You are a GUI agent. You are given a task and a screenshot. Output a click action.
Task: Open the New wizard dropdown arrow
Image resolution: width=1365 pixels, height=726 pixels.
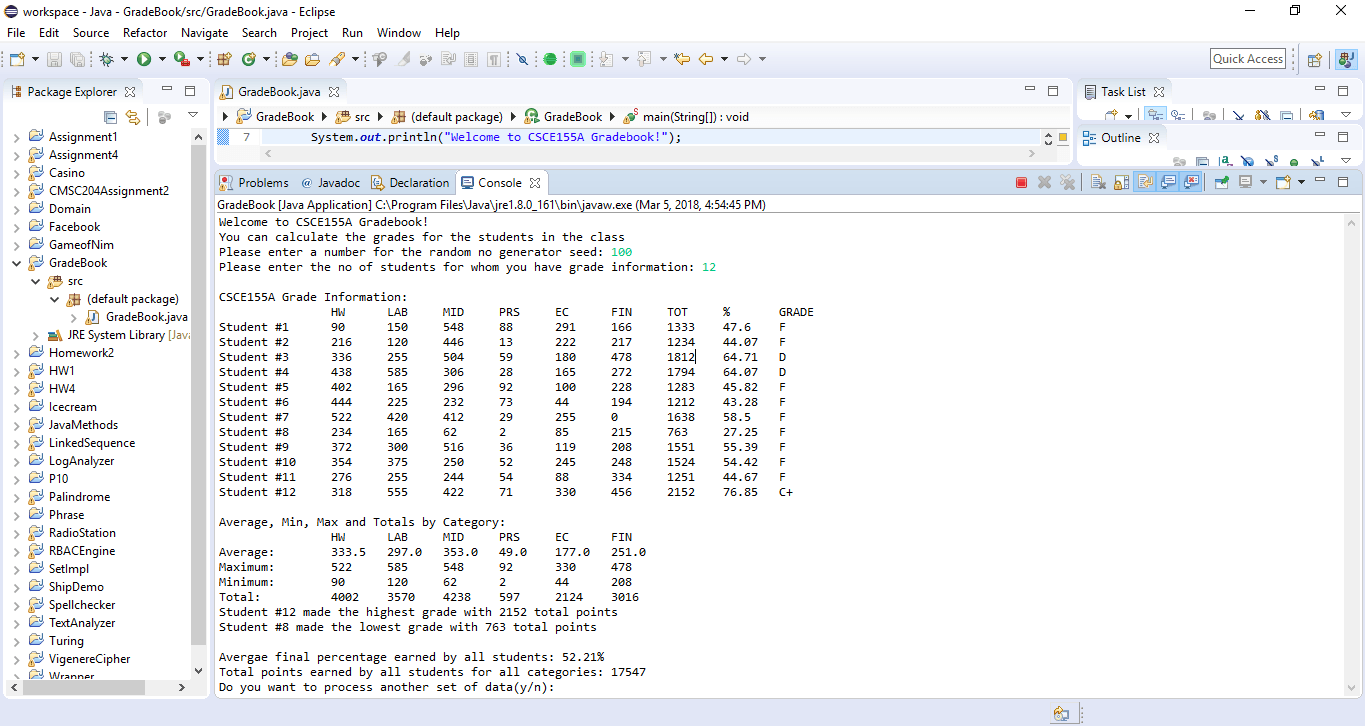click(35, 59)
